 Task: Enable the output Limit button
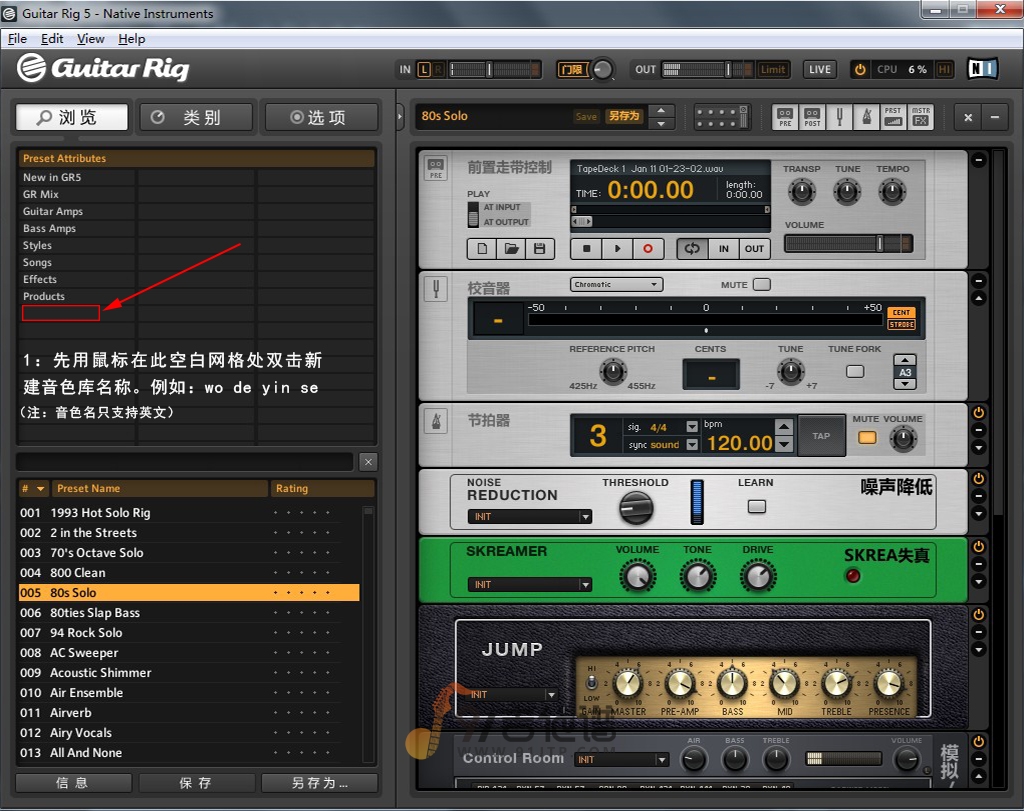pyautogui.click(x=773, y=69)
